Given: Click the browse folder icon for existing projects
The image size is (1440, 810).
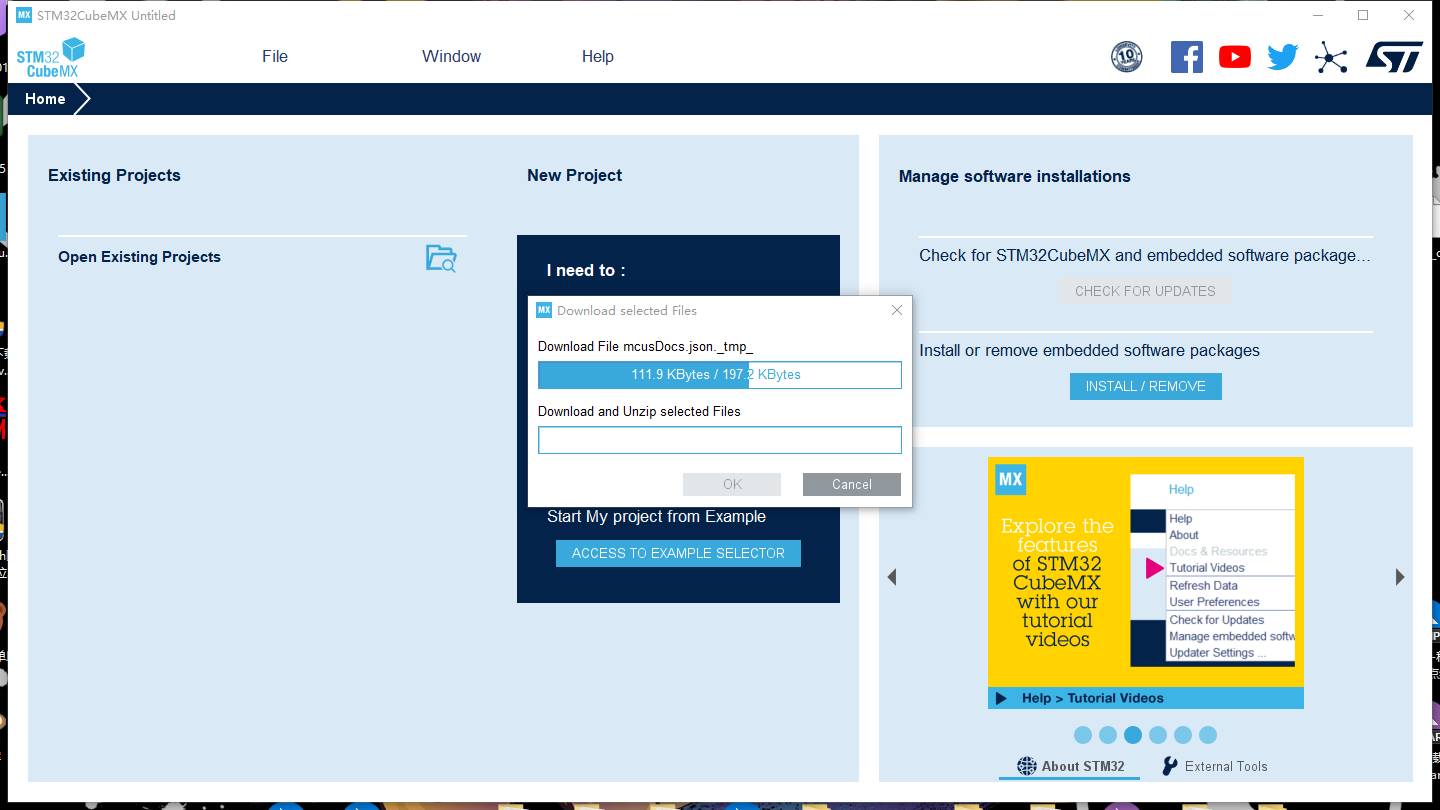Looking at the screenshot, I should click(441, 258).
